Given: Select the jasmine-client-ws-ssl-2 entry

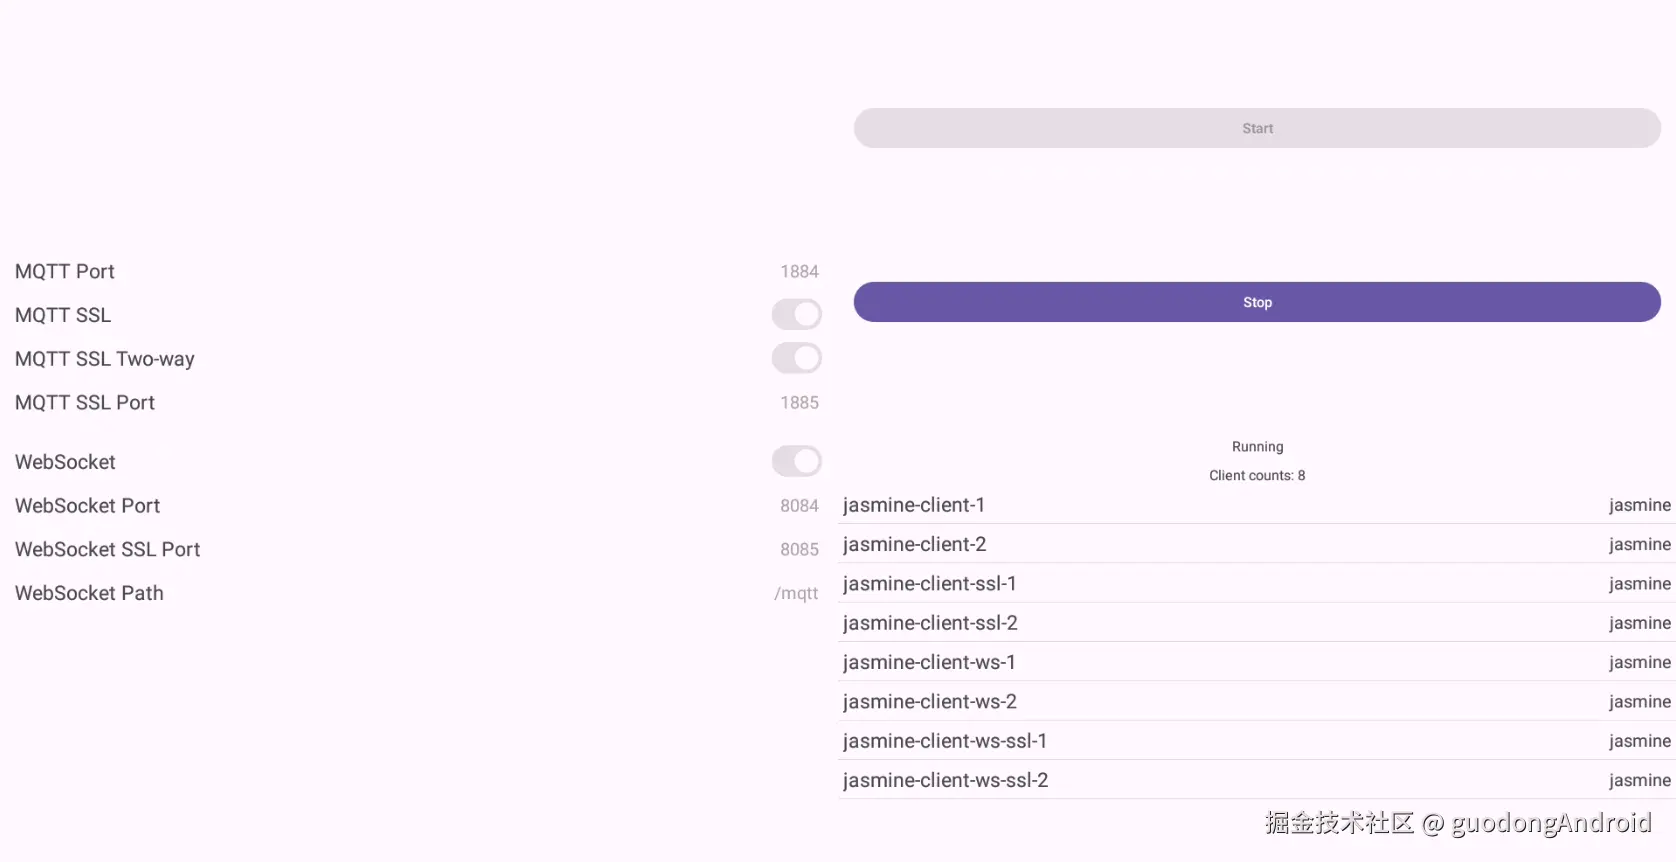Looking at the screenshot, I should [946, 780].
